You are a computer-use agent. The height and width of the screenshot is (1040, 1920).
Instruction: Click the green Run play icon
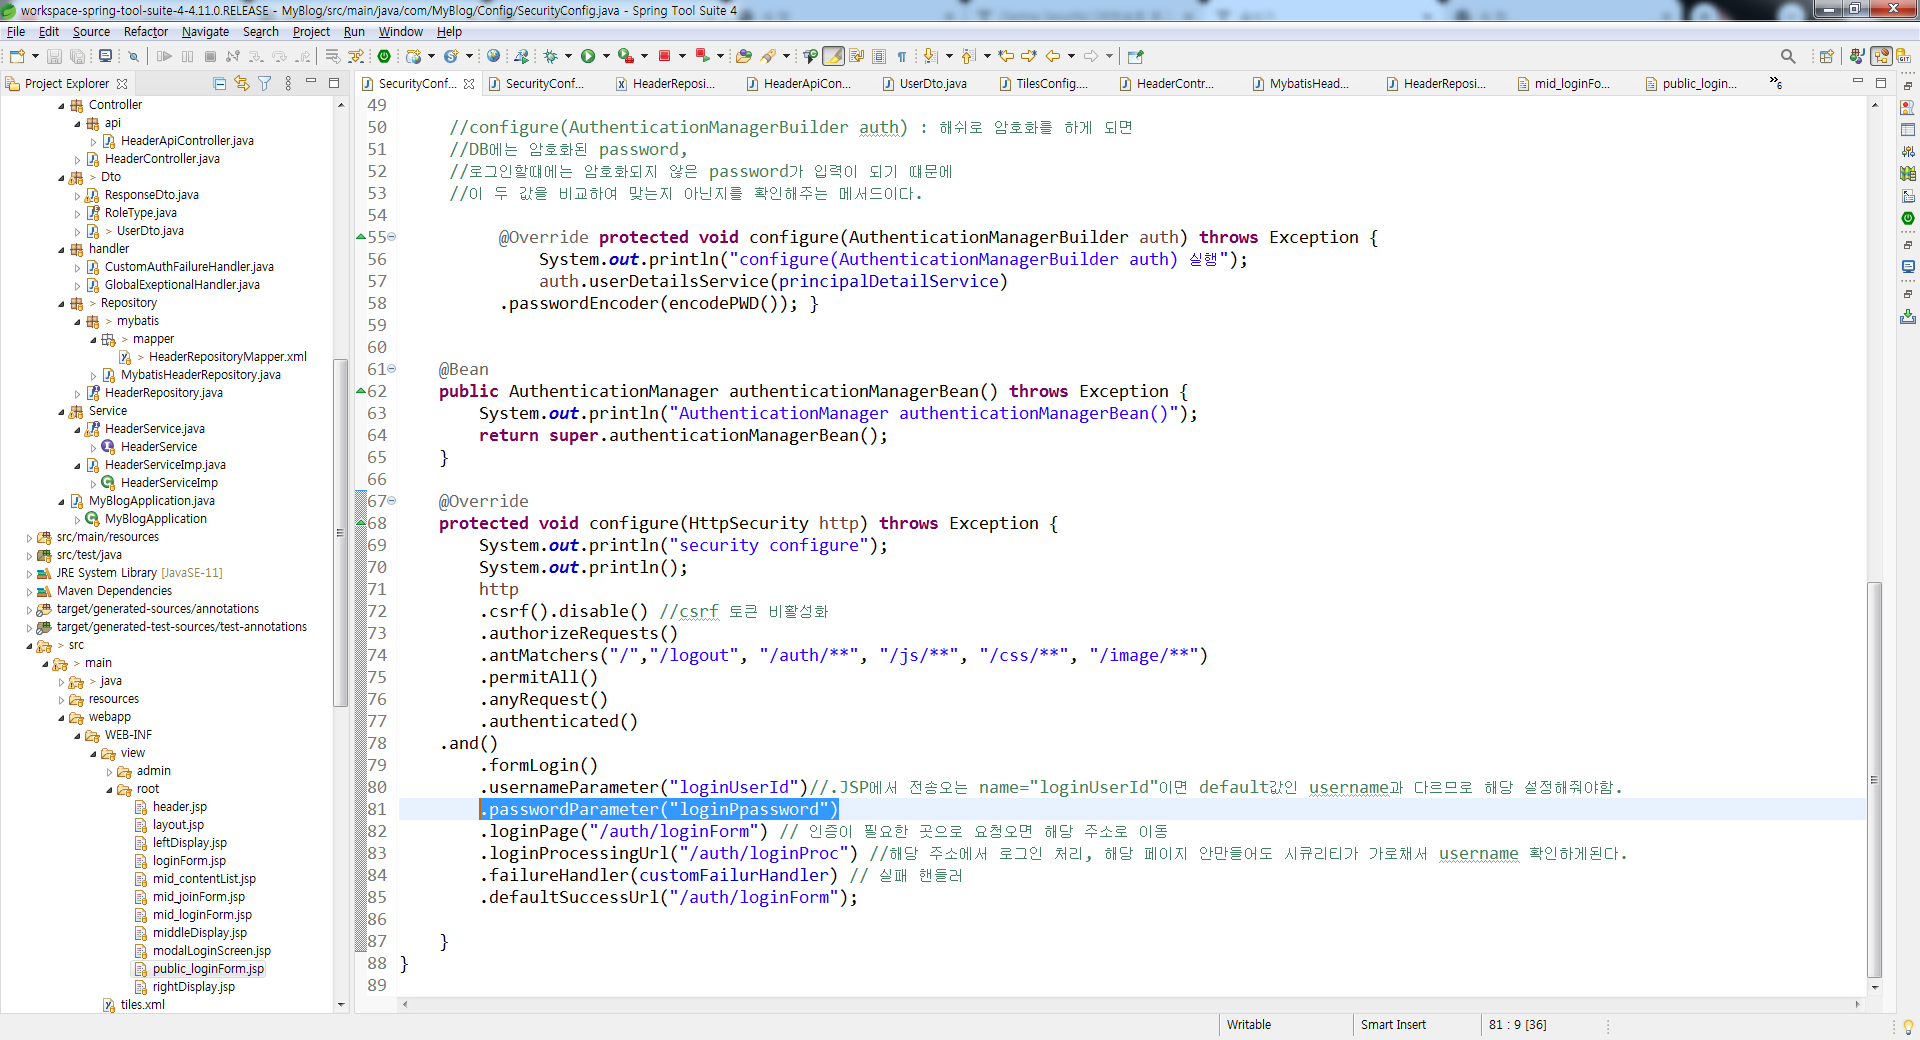pos(588,56)
